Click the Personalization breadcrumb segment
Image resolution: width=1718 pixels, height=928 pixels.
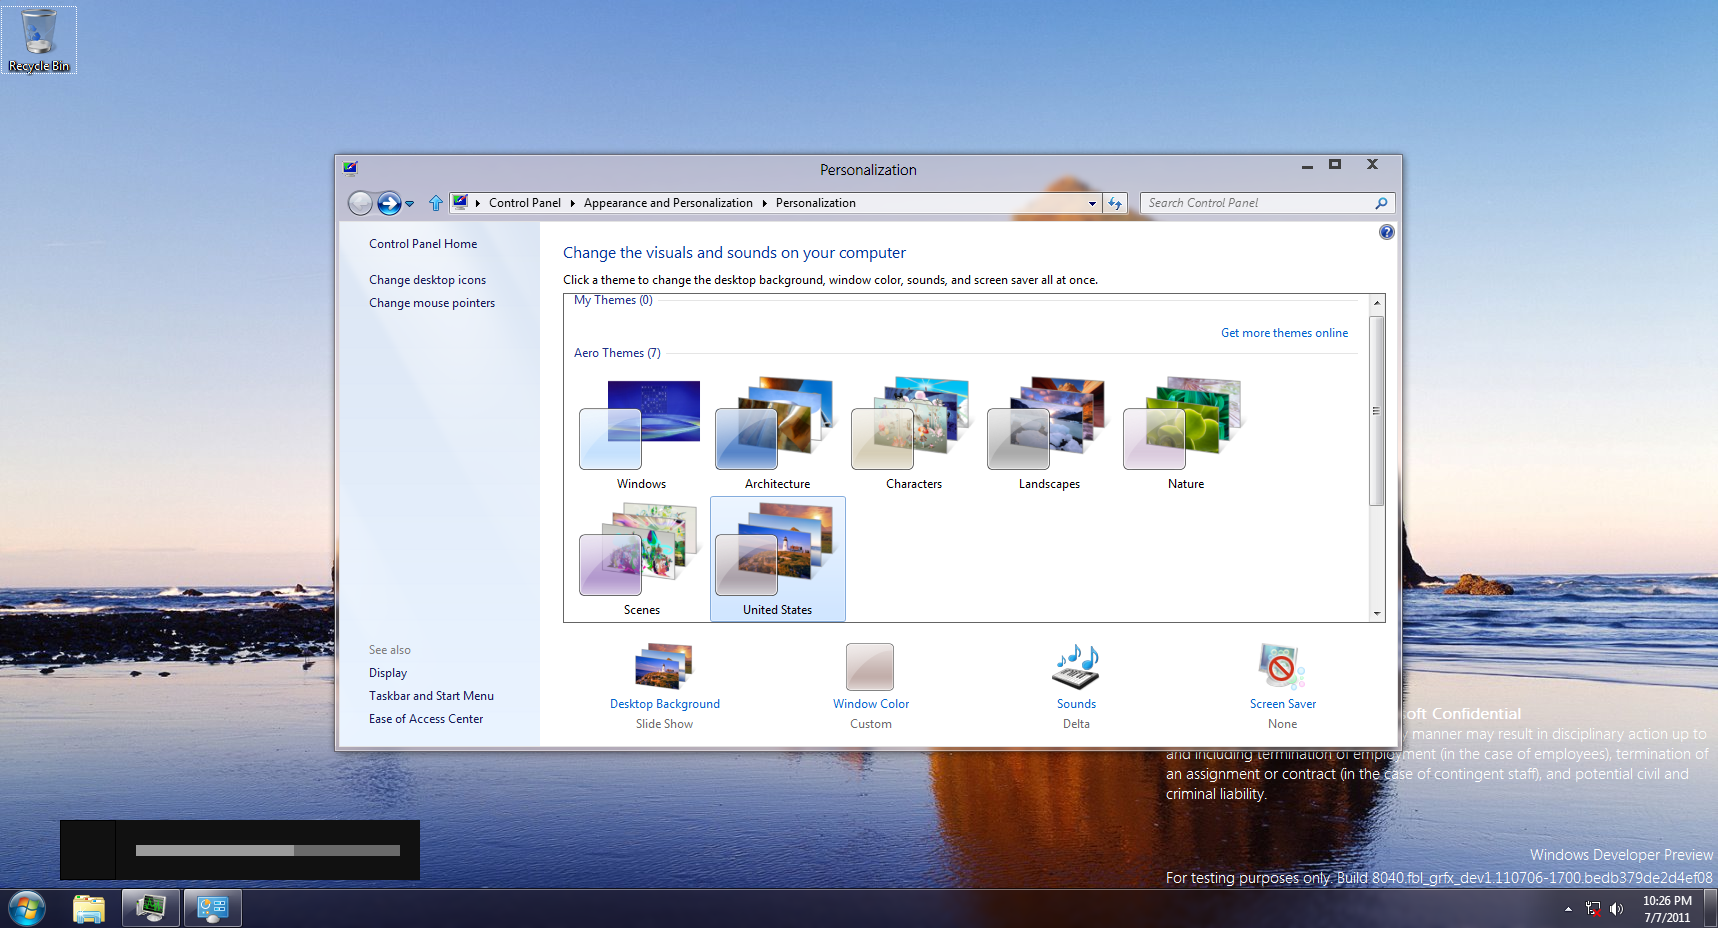pos(816,203)
